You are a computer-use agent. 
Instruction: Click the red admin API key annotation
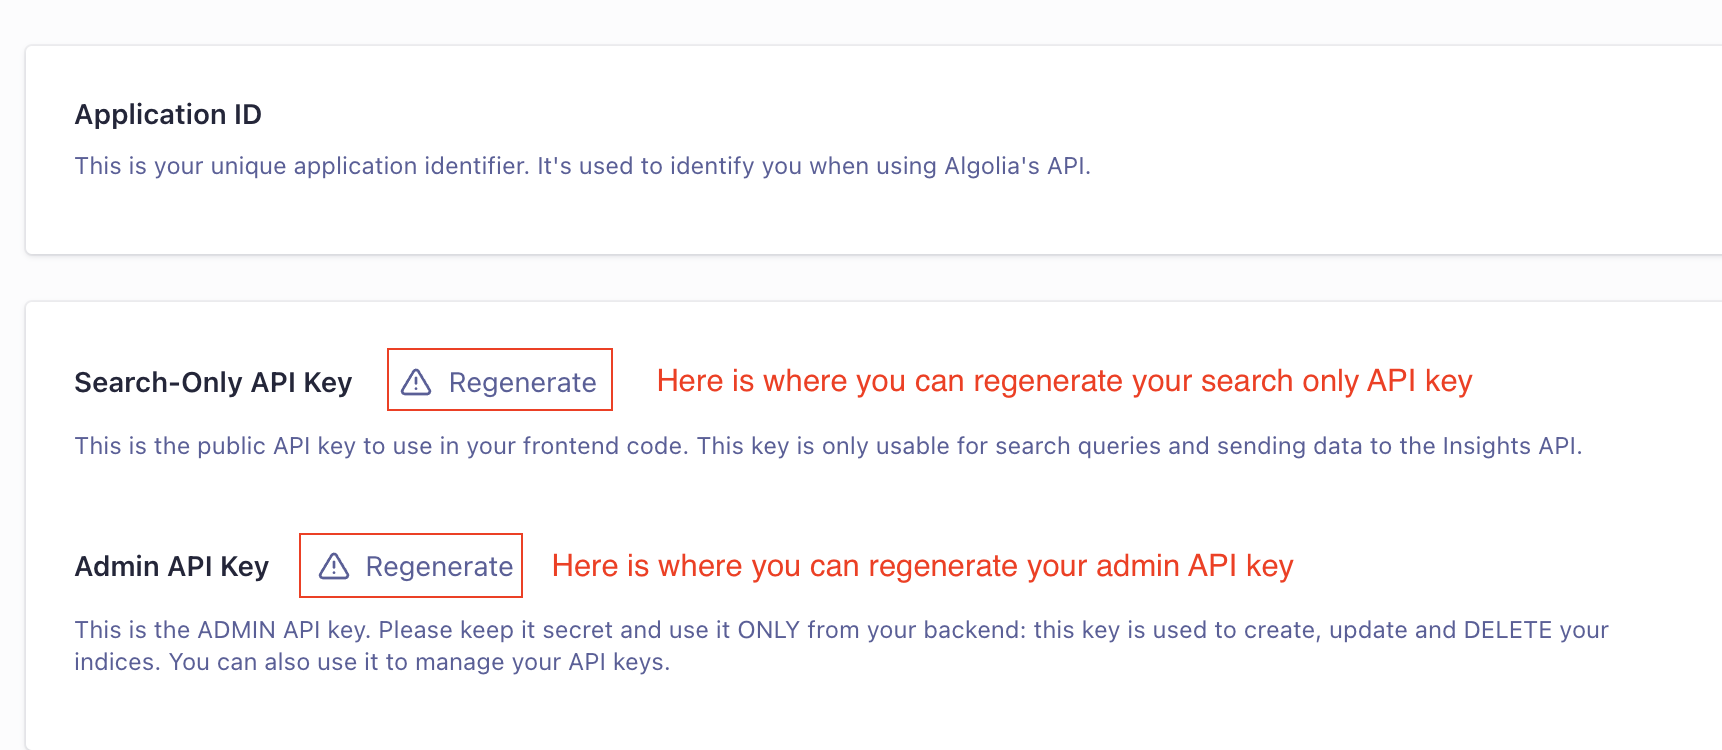[x=922, y=566]
